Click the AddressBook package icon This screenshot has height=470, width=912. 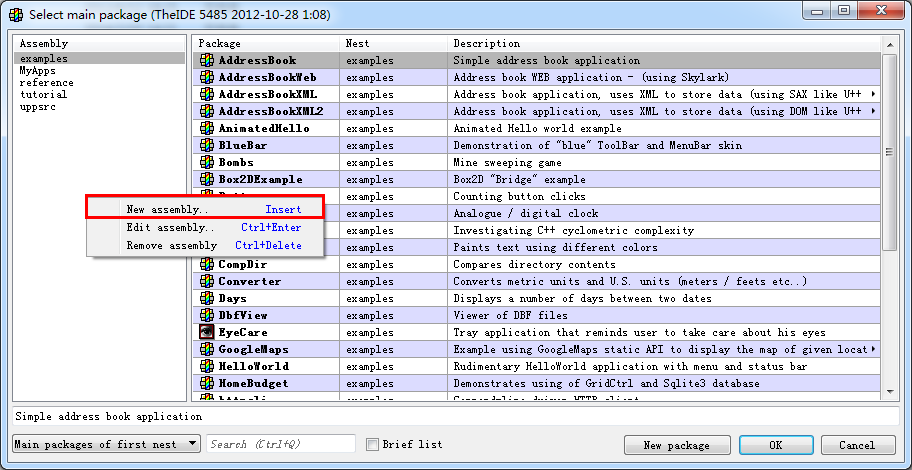(x=207, y=61)
